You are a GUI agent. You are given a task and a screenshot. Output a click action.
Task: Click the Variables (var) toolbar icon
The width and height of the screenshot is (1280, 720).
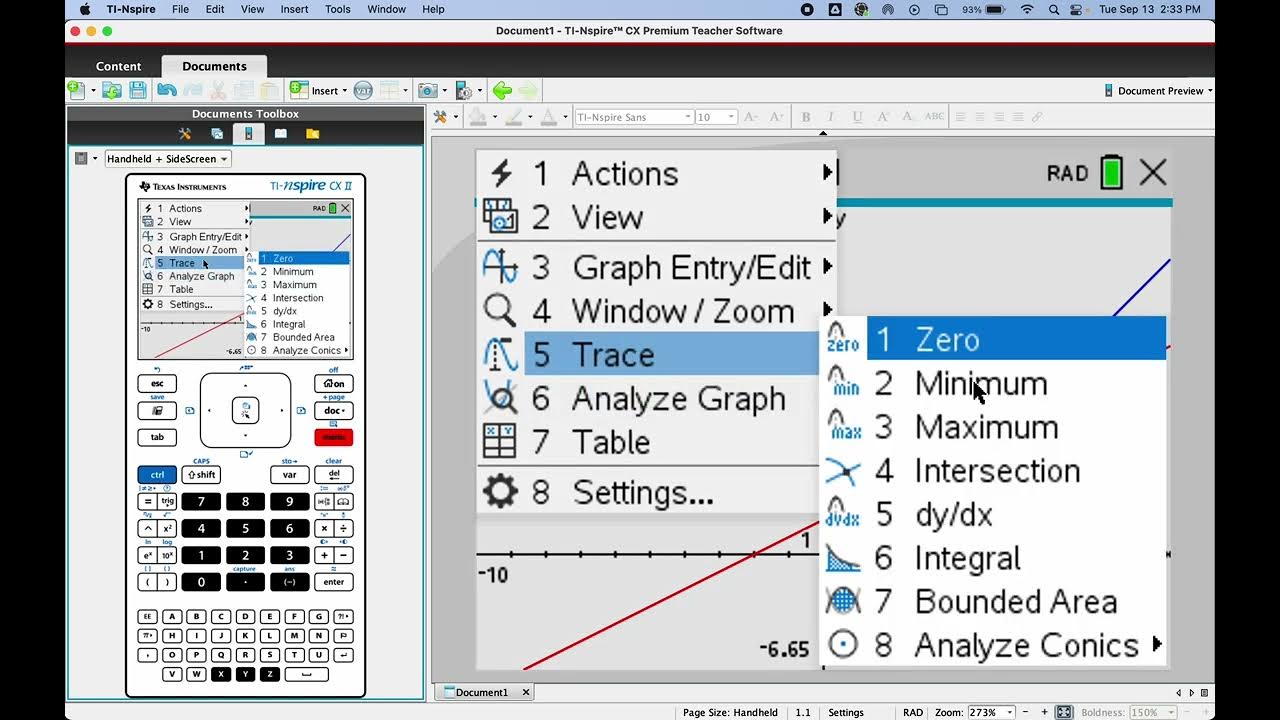tap(363, 90)
